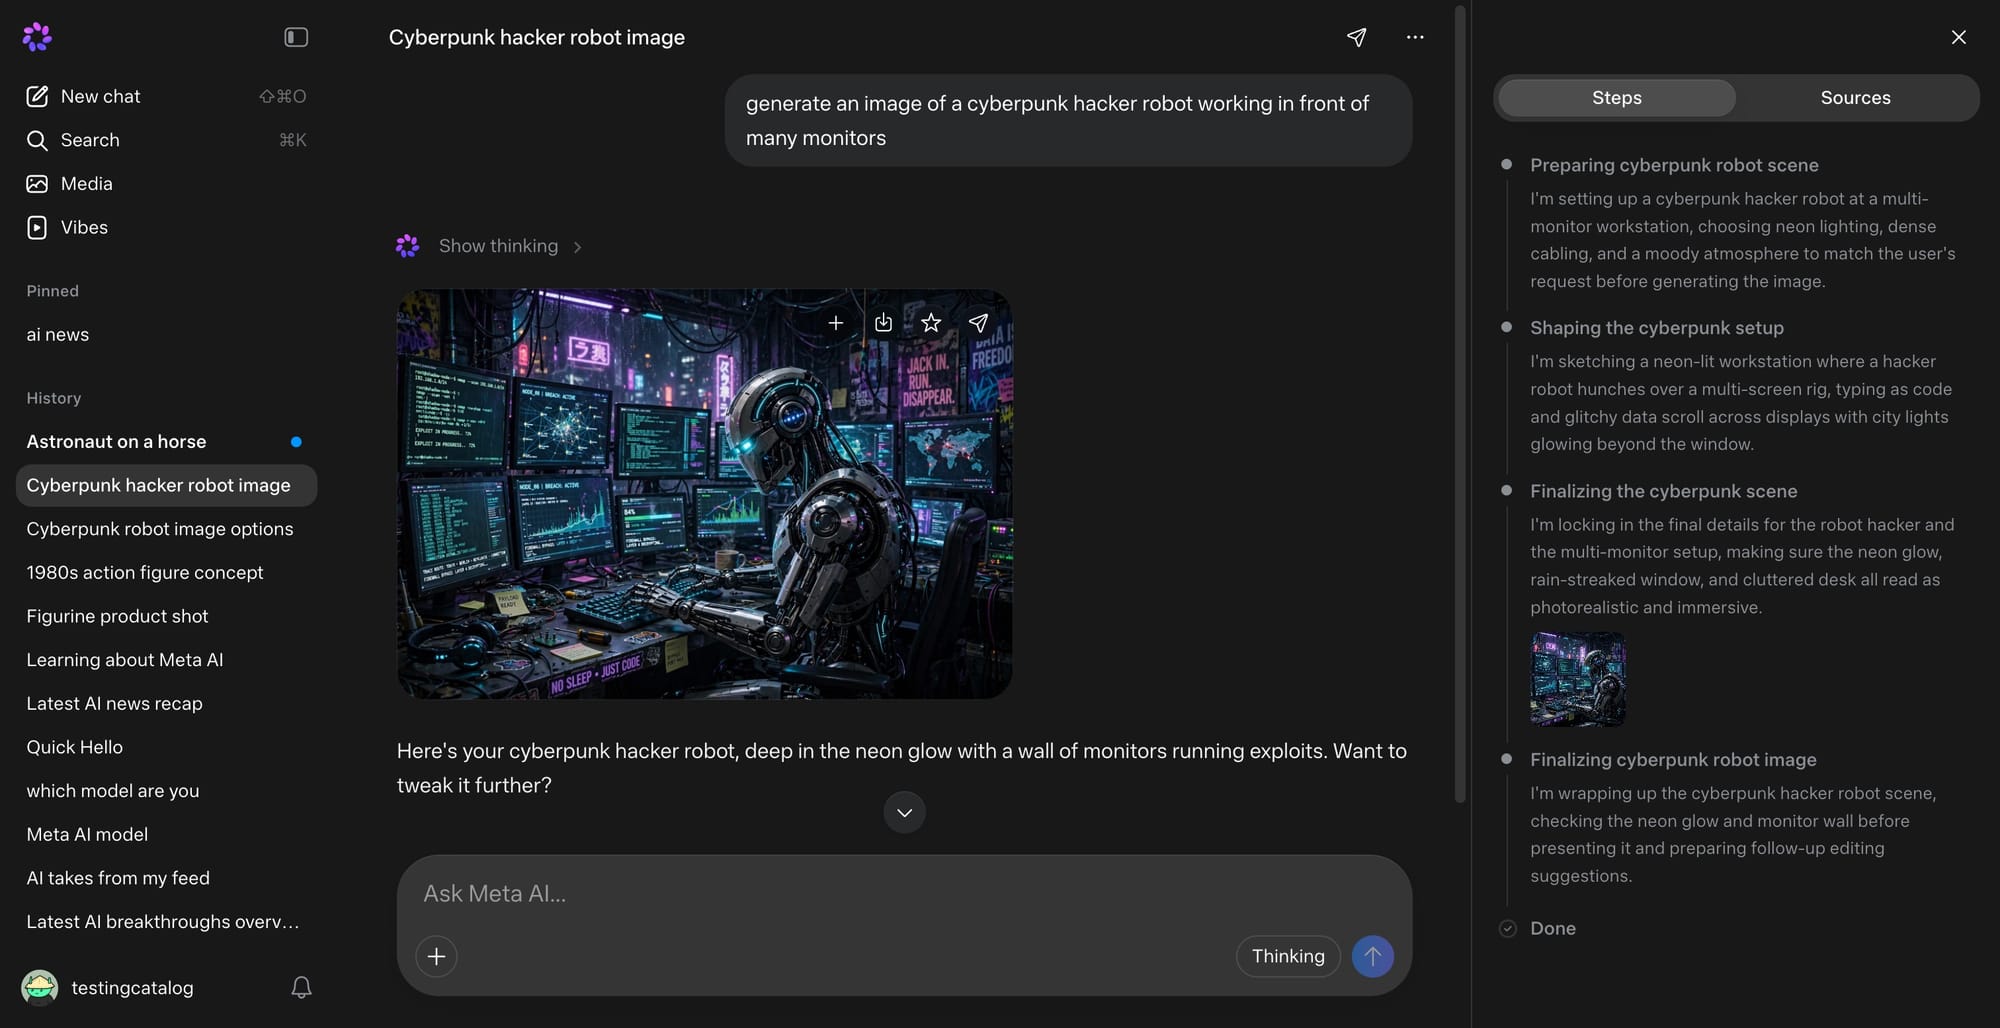Click the Finalizing the cyberpunk scene step
Image resolution: width=2000 pixels, height=1028 pixels.
coord(1663,491)
